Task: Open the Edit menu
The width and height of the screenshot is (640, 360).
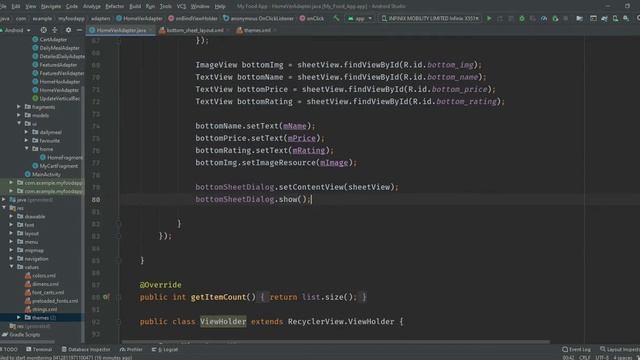Action: (x=16, y=6)
